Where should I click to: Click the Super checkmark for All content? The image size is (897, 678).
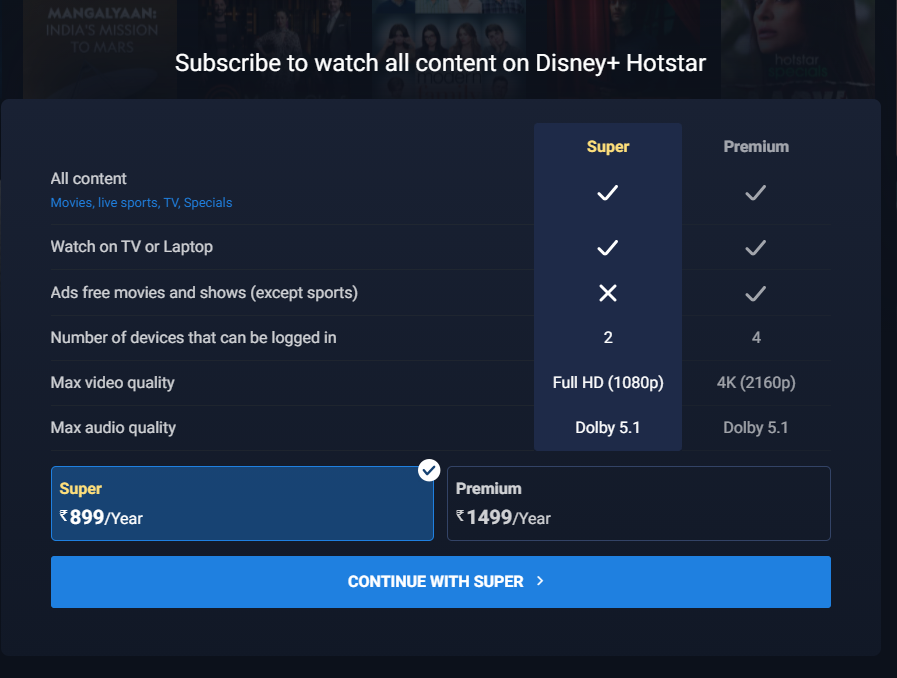(608, 193)
